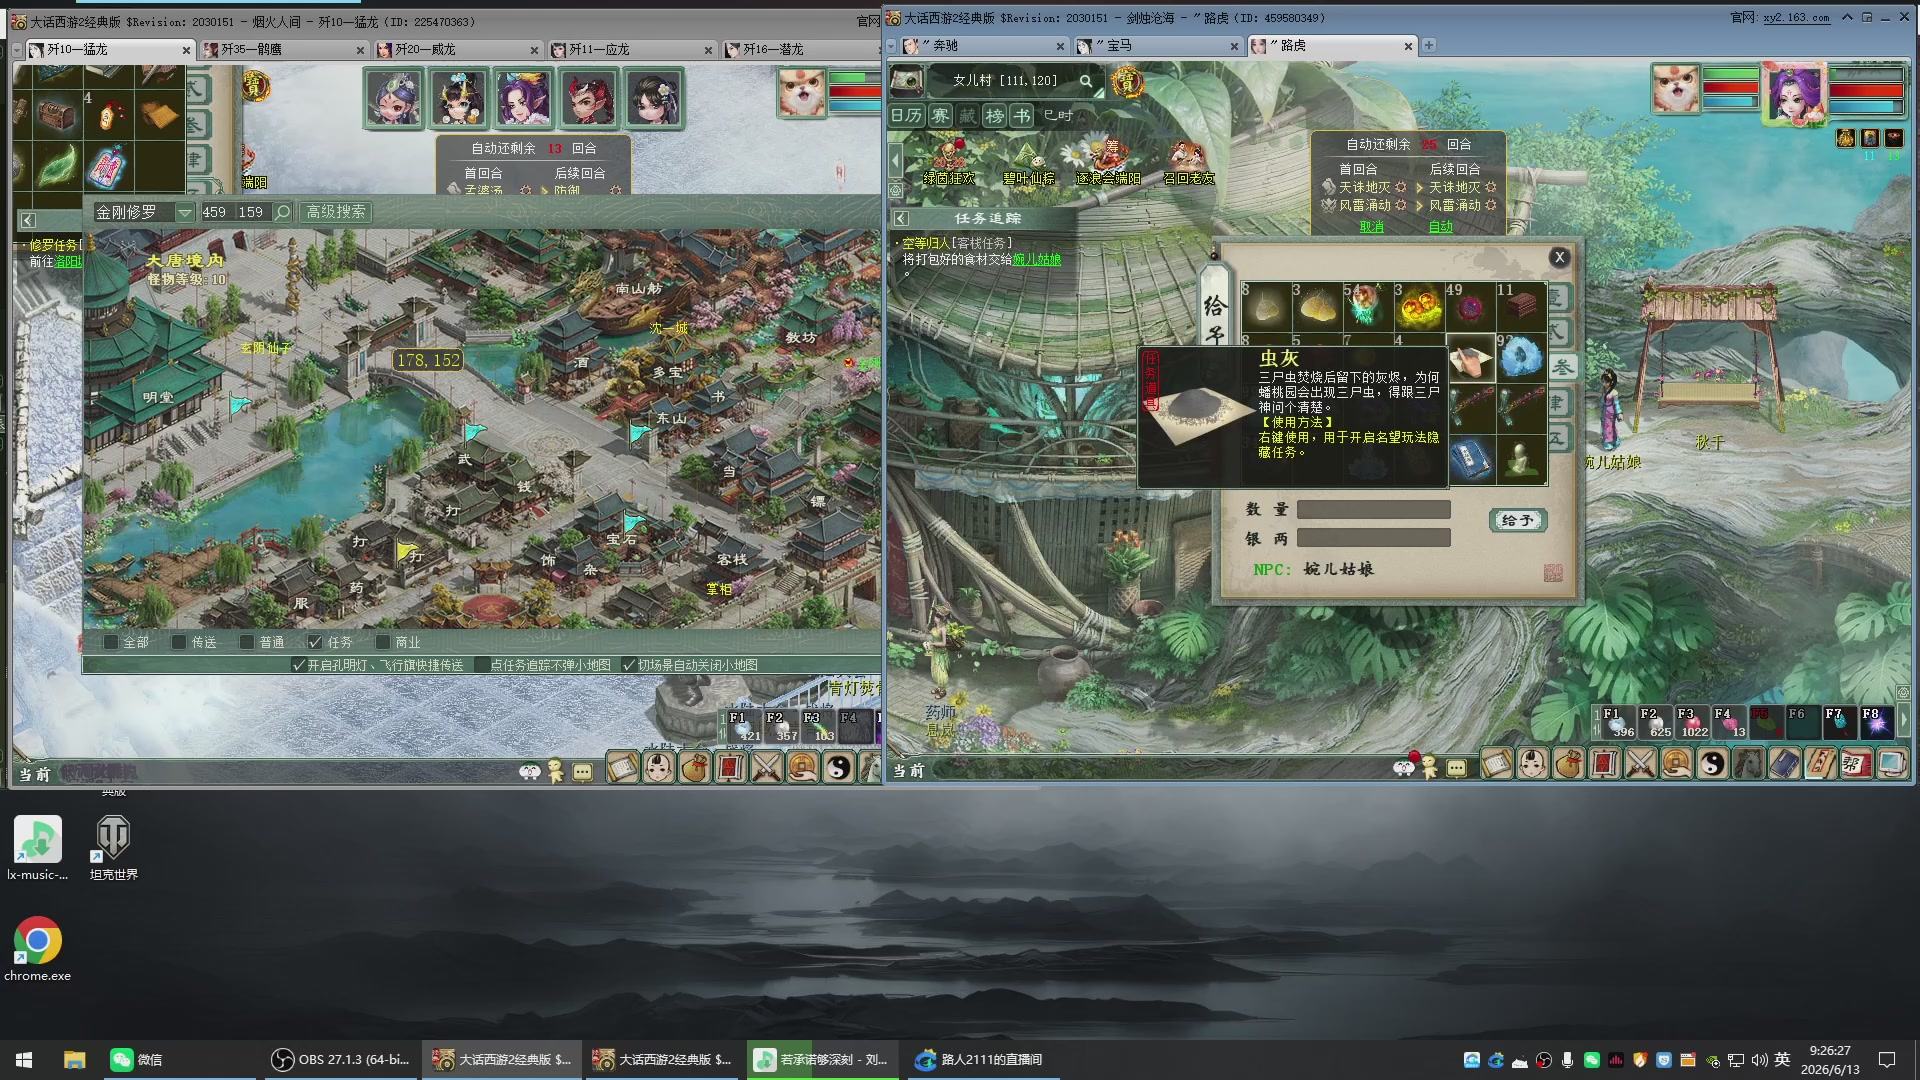
Task: Open WeChat from the taskbar
Action: pos(137,1059)
